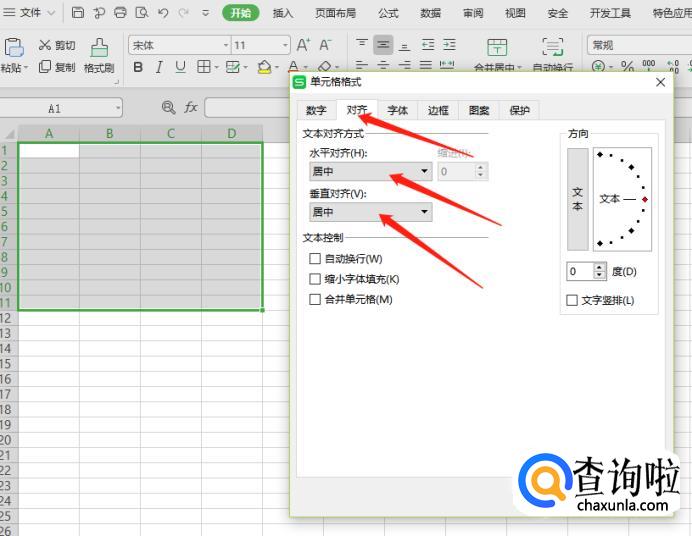Open the number format 常规 dropdown
692x536 pixels.
point(639,45)
